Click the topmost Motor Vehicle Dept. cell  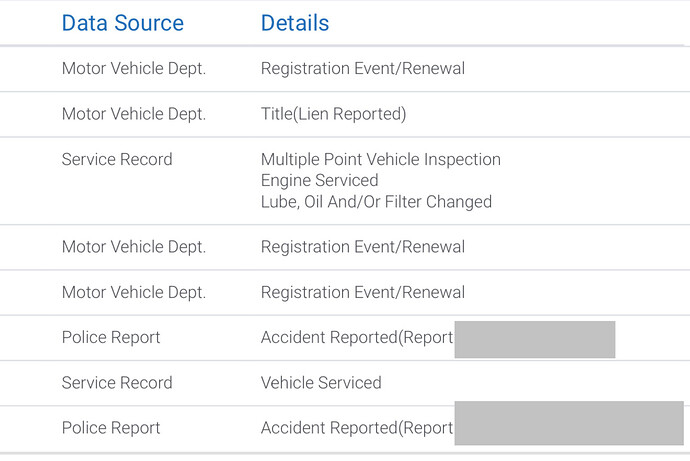coord(134,69)
